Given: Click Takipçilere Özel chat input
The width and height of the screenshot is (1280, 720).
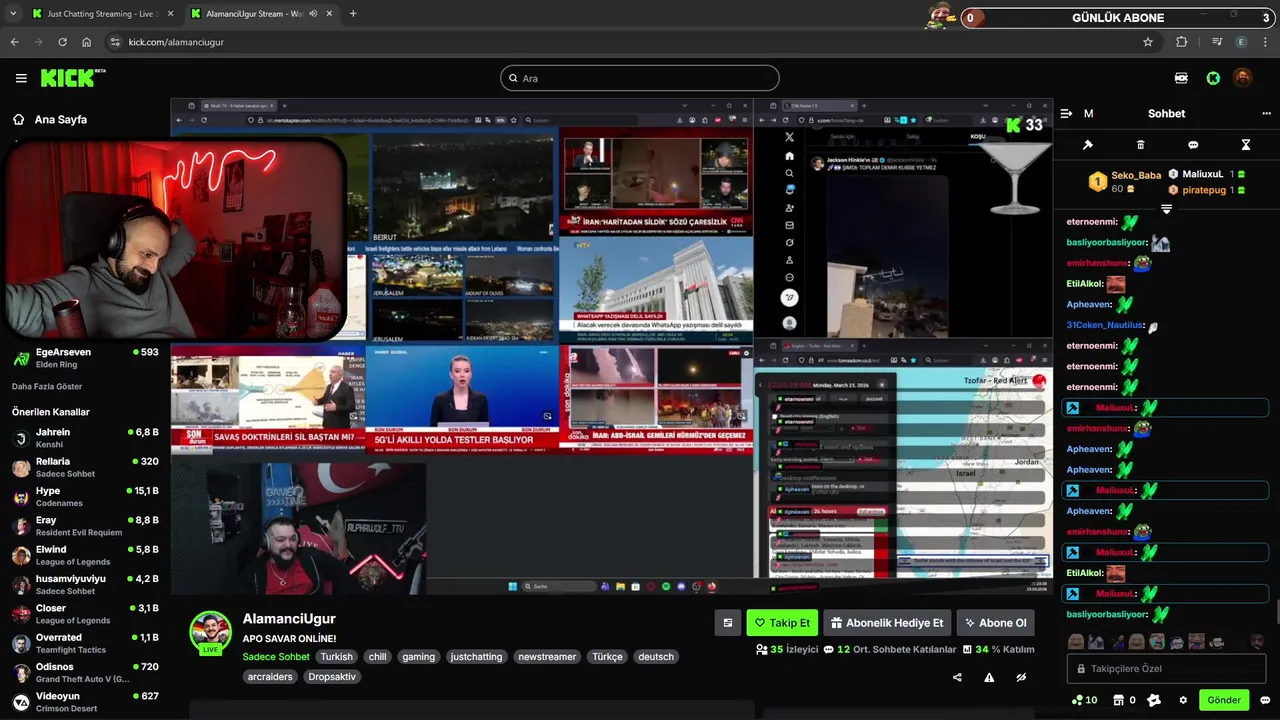Looking at the screenshot, I should coord(1166,668).
